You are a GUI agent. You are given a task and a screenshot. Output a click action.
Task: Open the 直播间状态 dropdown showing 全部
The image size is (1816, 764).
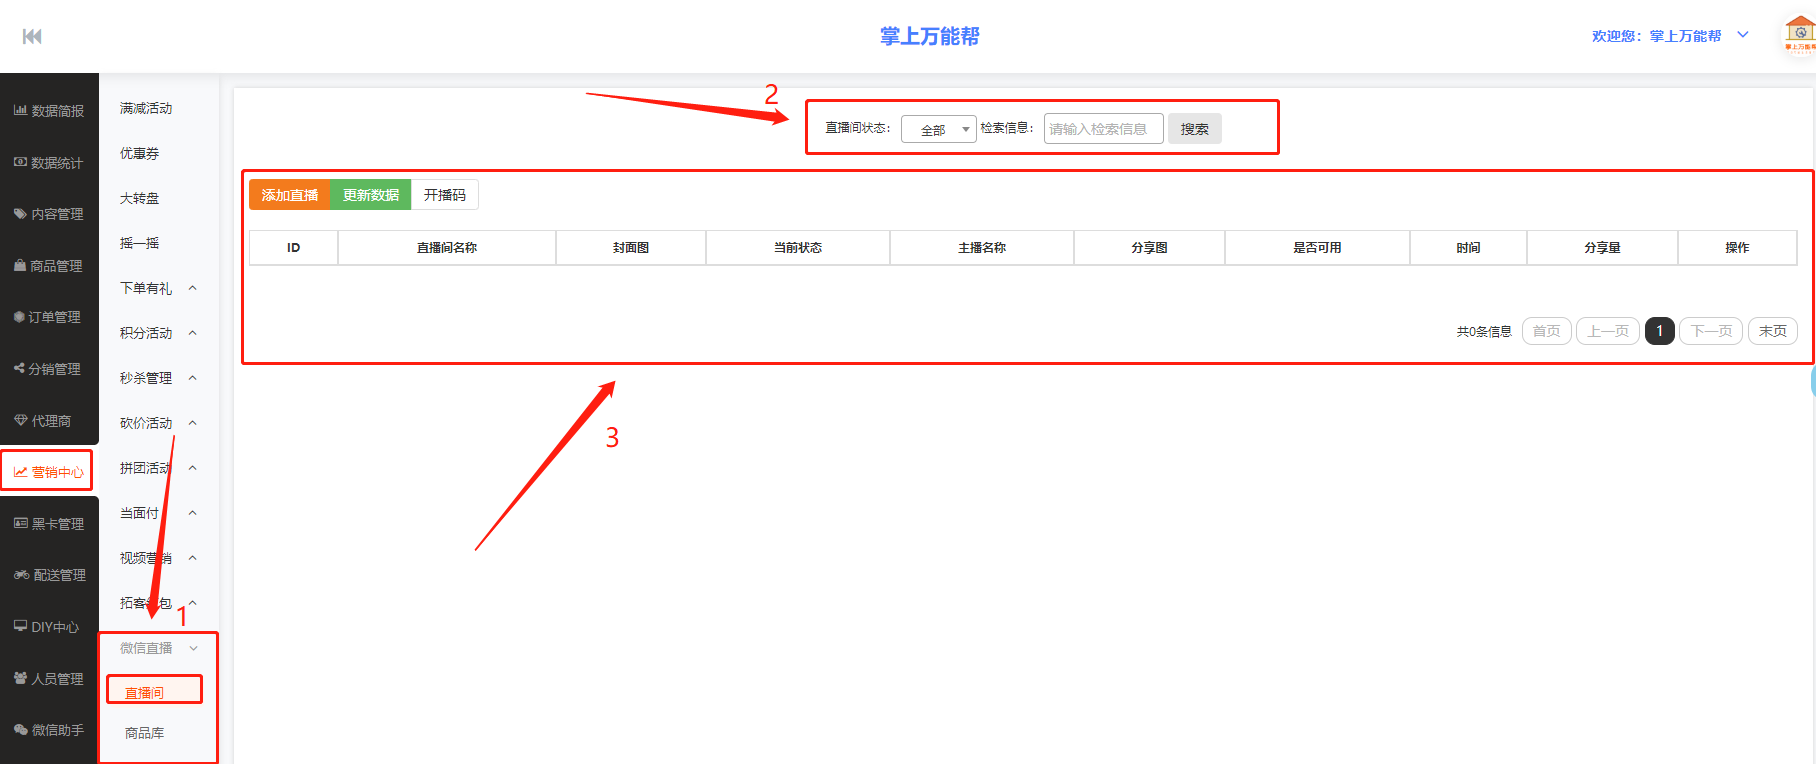938,130
